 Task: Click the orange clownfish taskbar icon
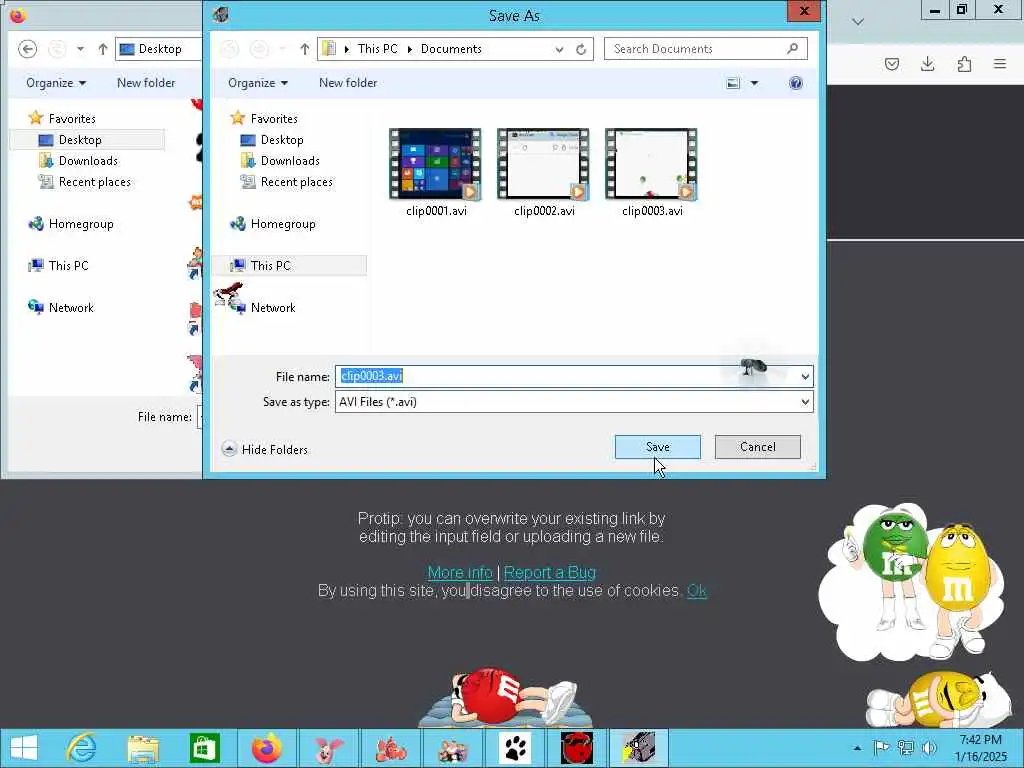click(391, 748)
